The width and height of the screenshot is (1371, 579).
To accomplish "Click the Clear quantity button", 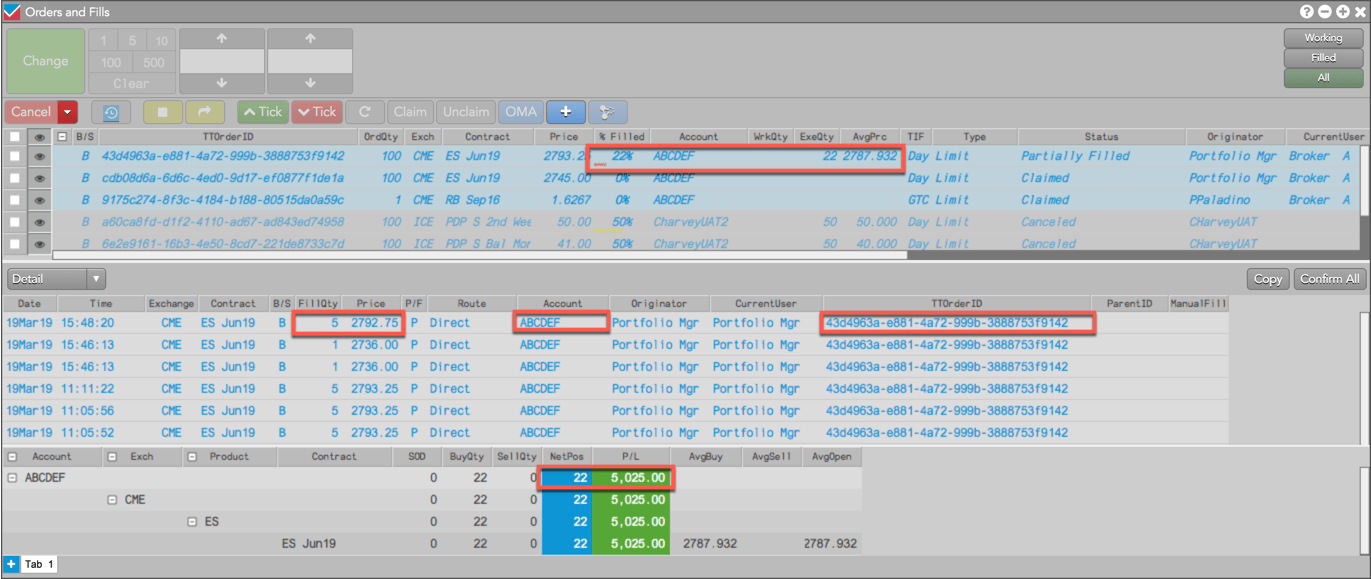I will point(132,83).
